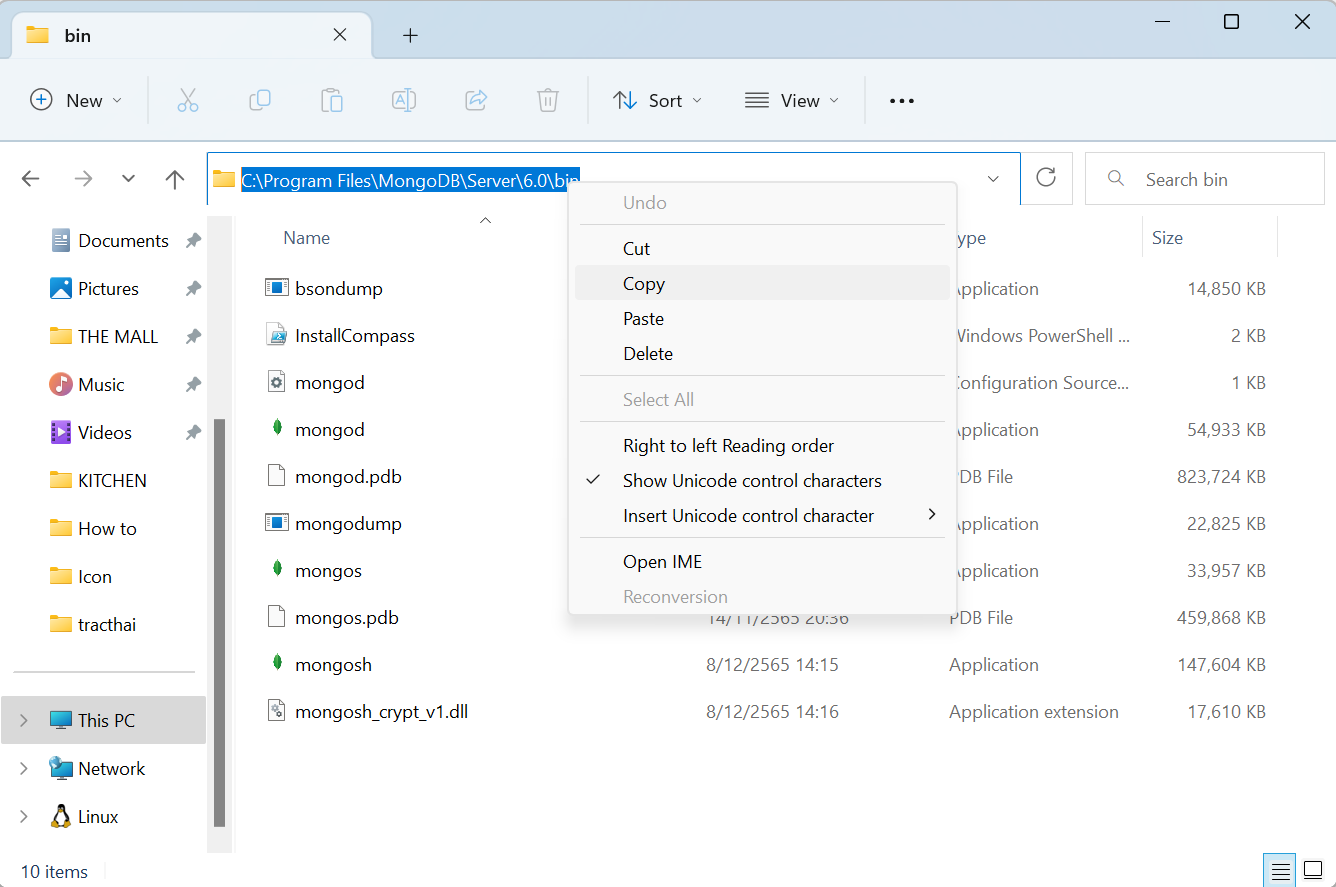Uncheck Show Unicode control characters

point(752,480)
